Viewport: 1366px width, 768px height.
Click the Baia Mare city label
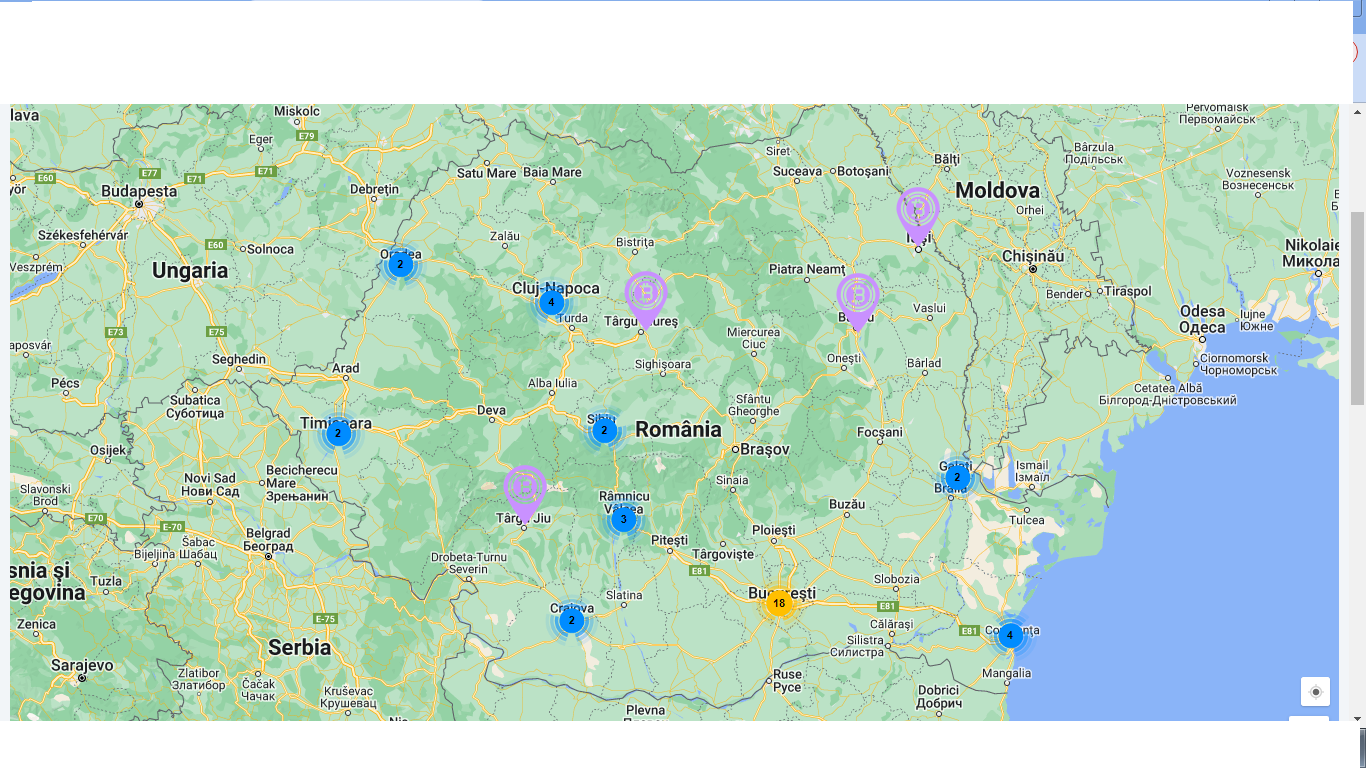click(x=552, y=172)
